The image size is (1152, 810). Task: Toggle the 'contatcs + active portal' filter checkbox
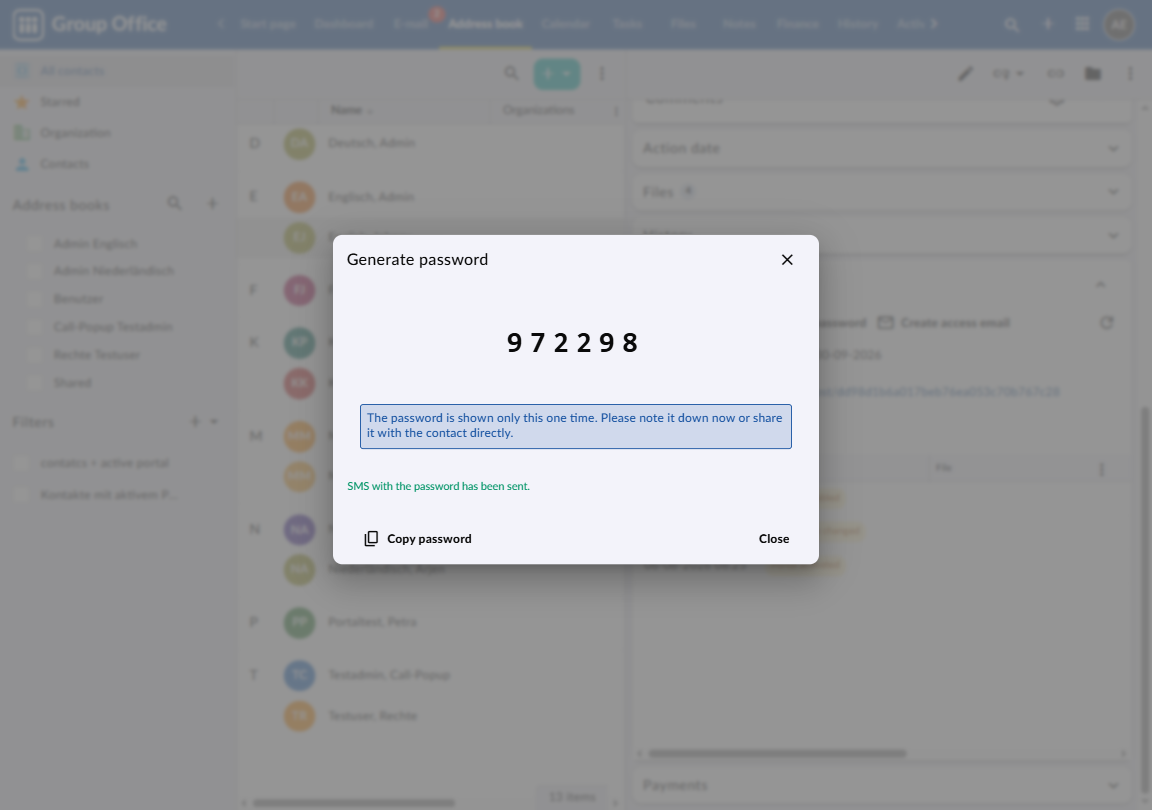tap(21, 463)
